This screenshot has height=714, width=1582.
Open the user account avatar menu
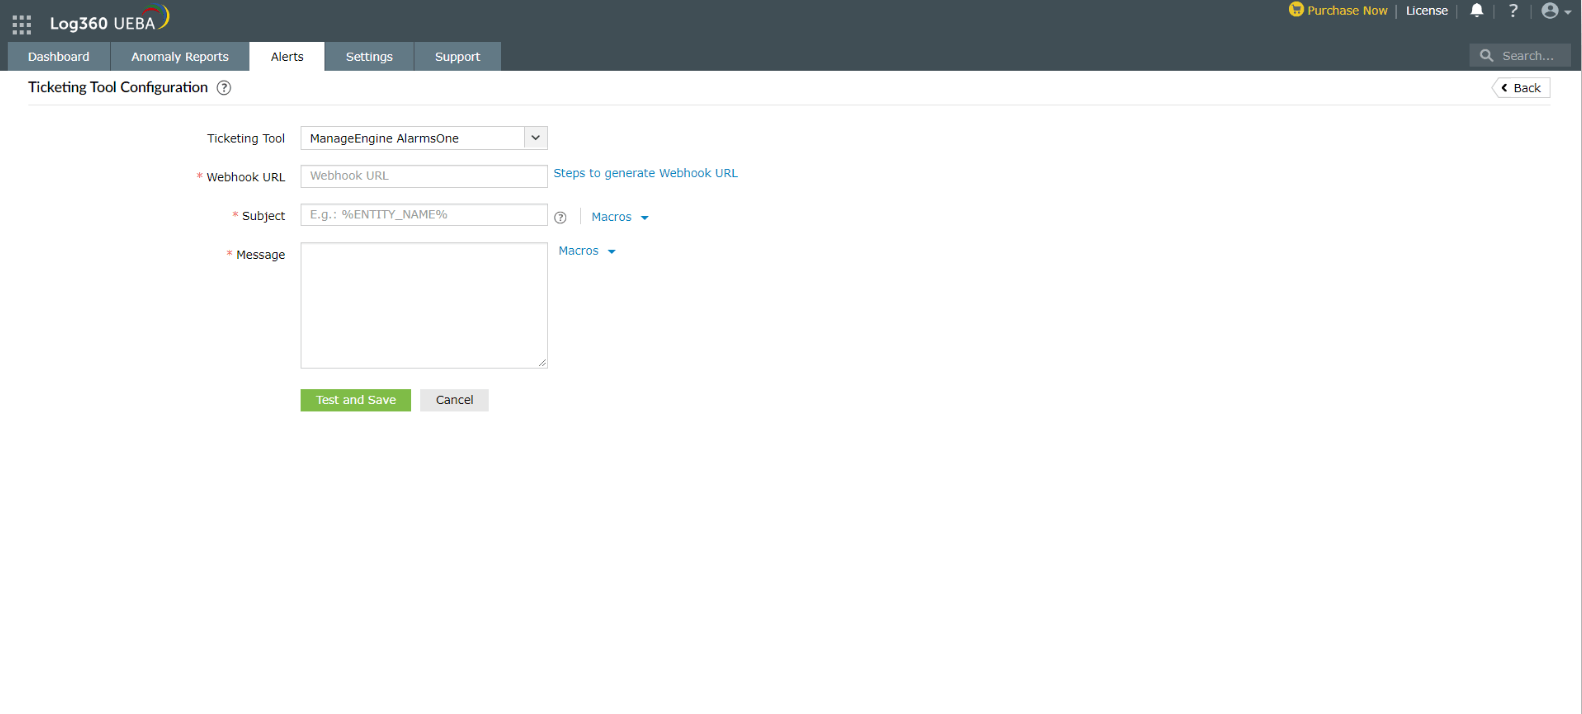pyautogui.click(x=1556, y=11)
